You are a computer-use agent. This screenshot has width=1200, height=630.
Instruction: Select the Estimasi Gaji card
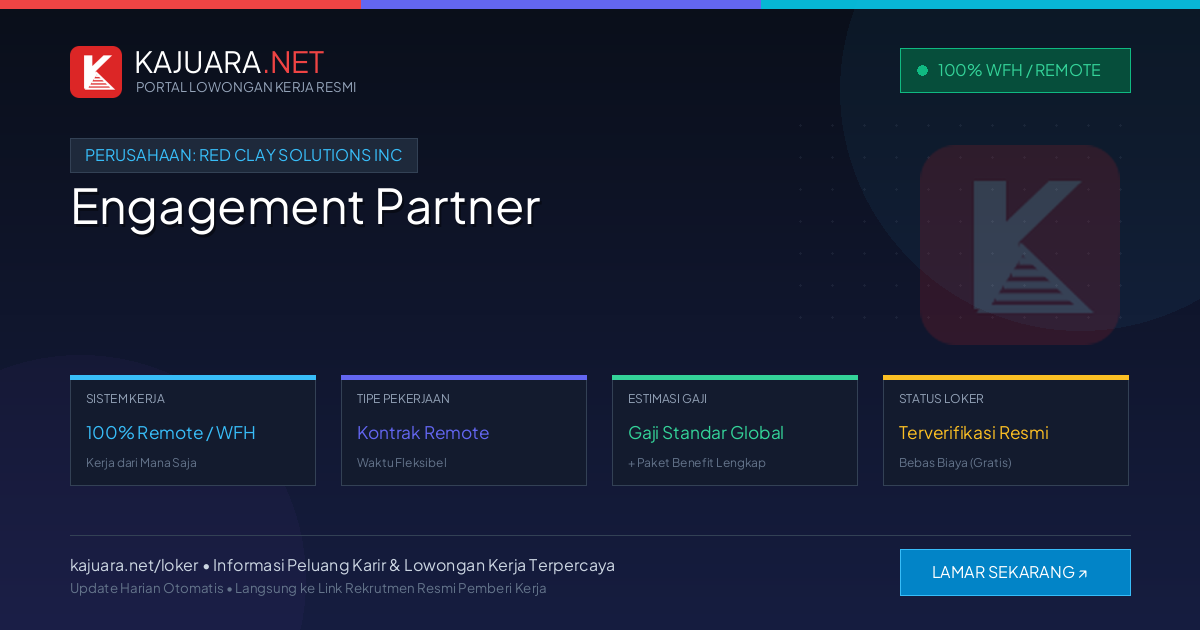pos(735,431)
